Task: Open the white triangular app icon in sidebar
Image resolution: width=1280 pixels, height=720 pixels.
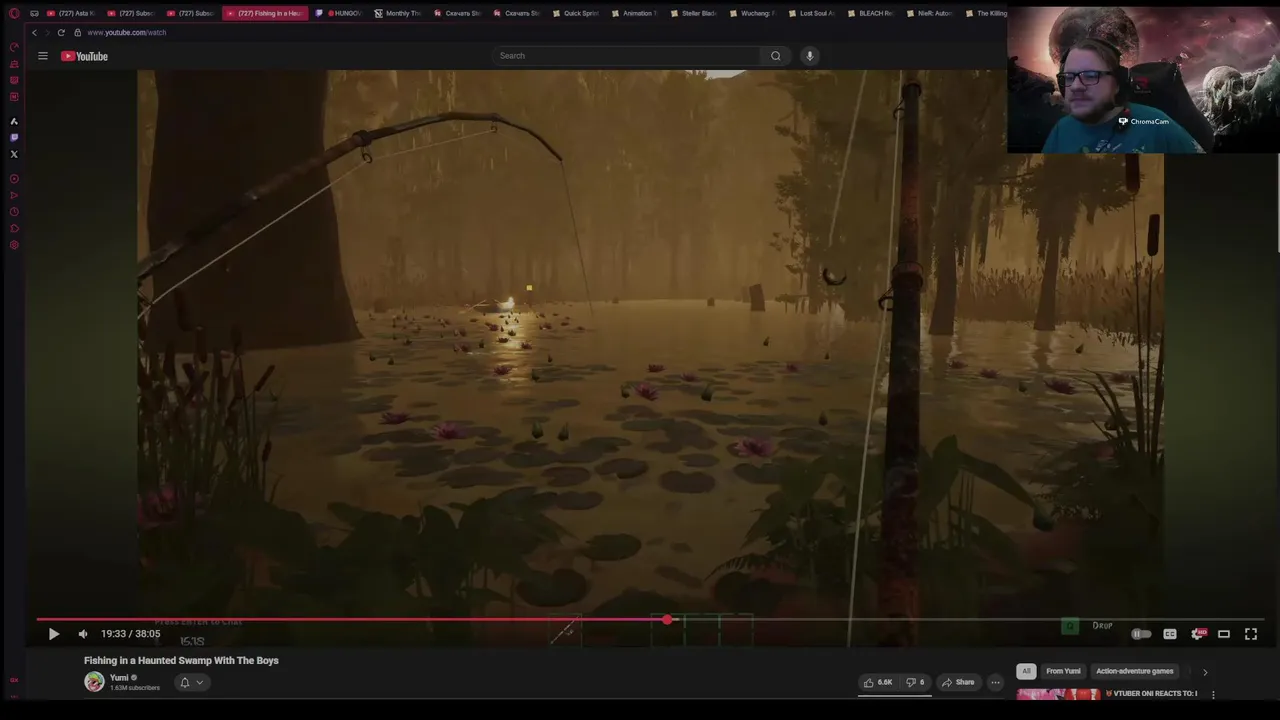Action: tap(14, 121)
